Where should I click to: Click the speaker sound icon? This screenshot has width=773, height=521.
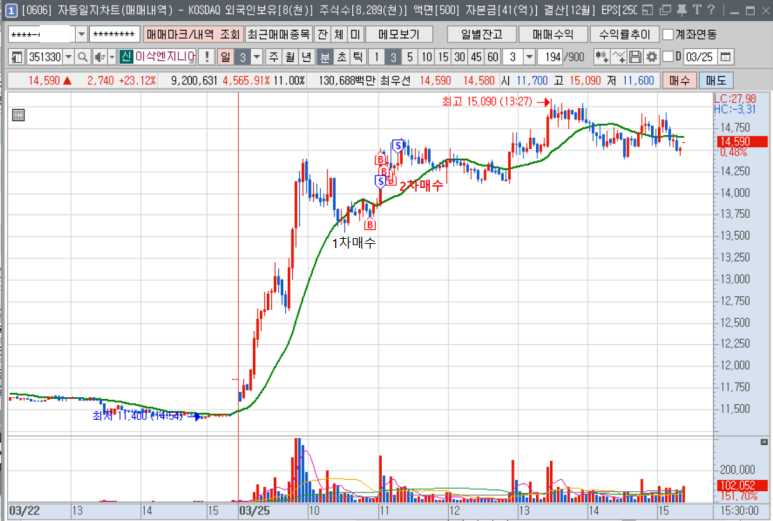pos(97,56)
